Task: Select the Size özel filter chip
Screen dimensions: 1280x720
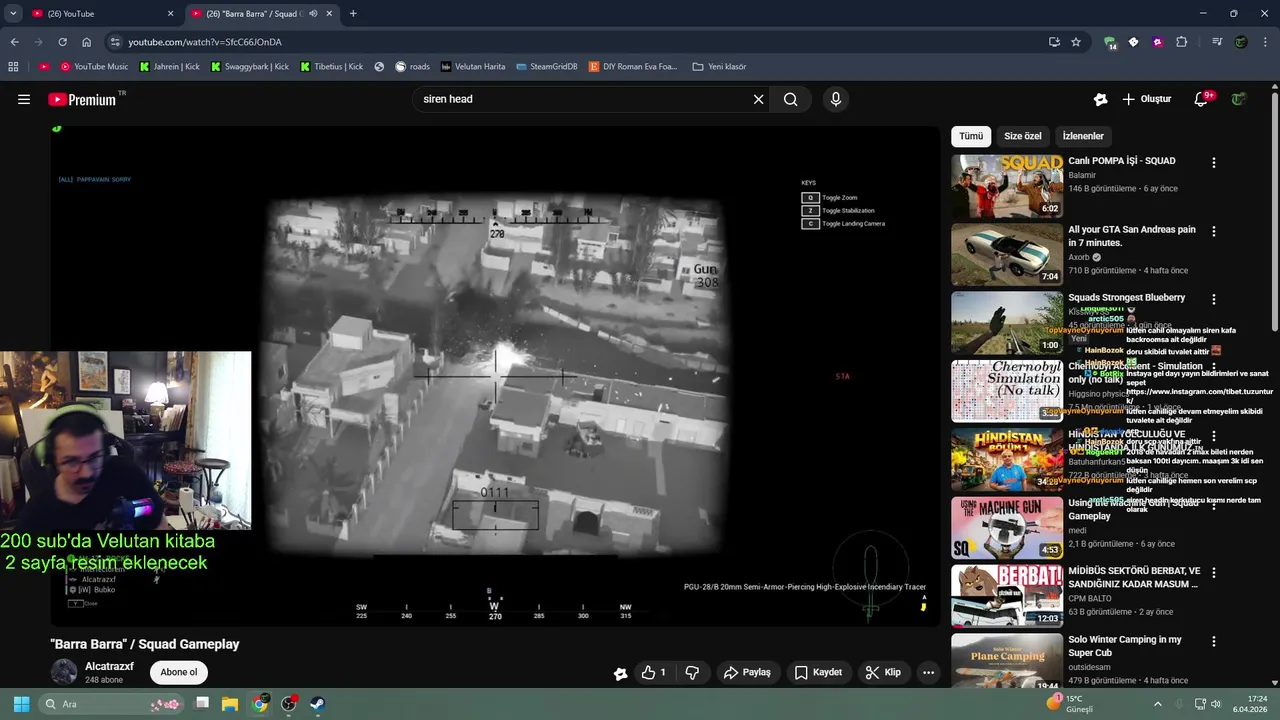Action: [x=1023, y=136]
